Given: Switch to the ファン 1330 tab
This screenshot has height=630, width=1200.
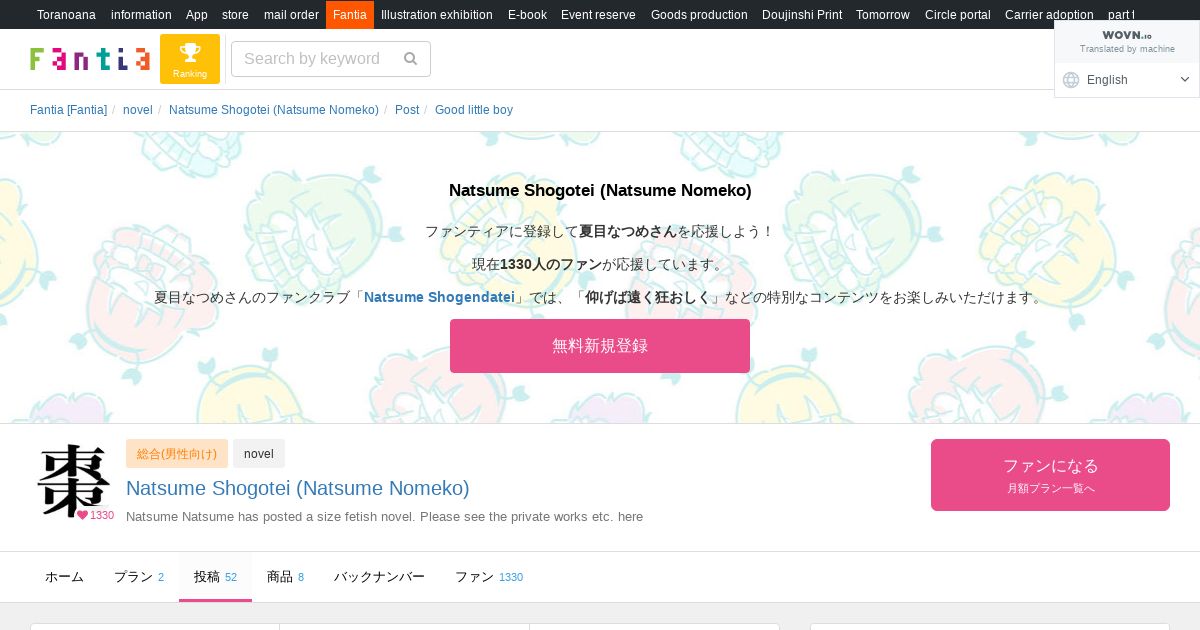Looking at the screenshot, I should pyautogui.click(x=489, y=577).
